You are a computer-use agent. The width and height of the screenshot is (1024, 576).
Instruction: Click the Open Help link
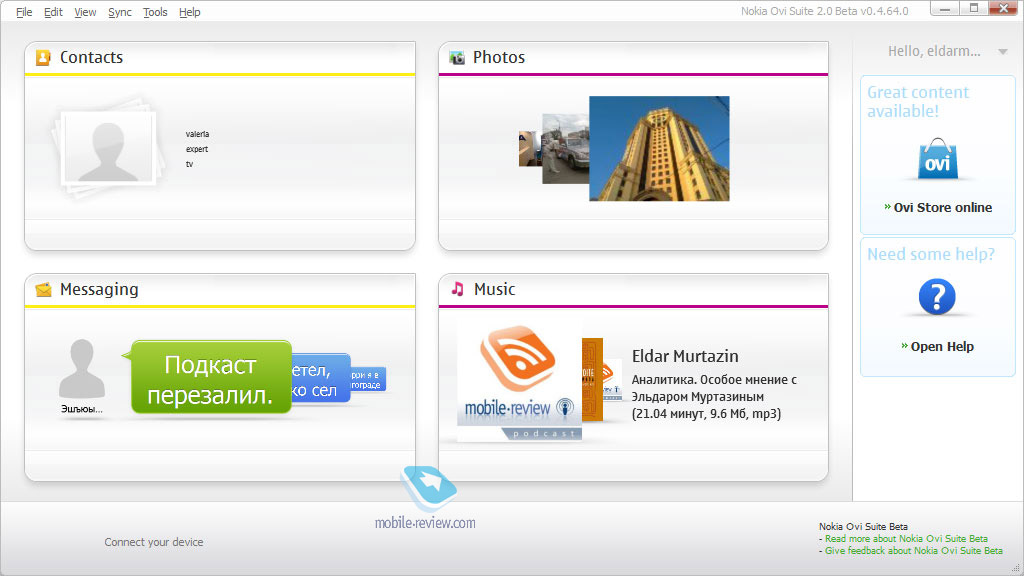pos(942,347)
